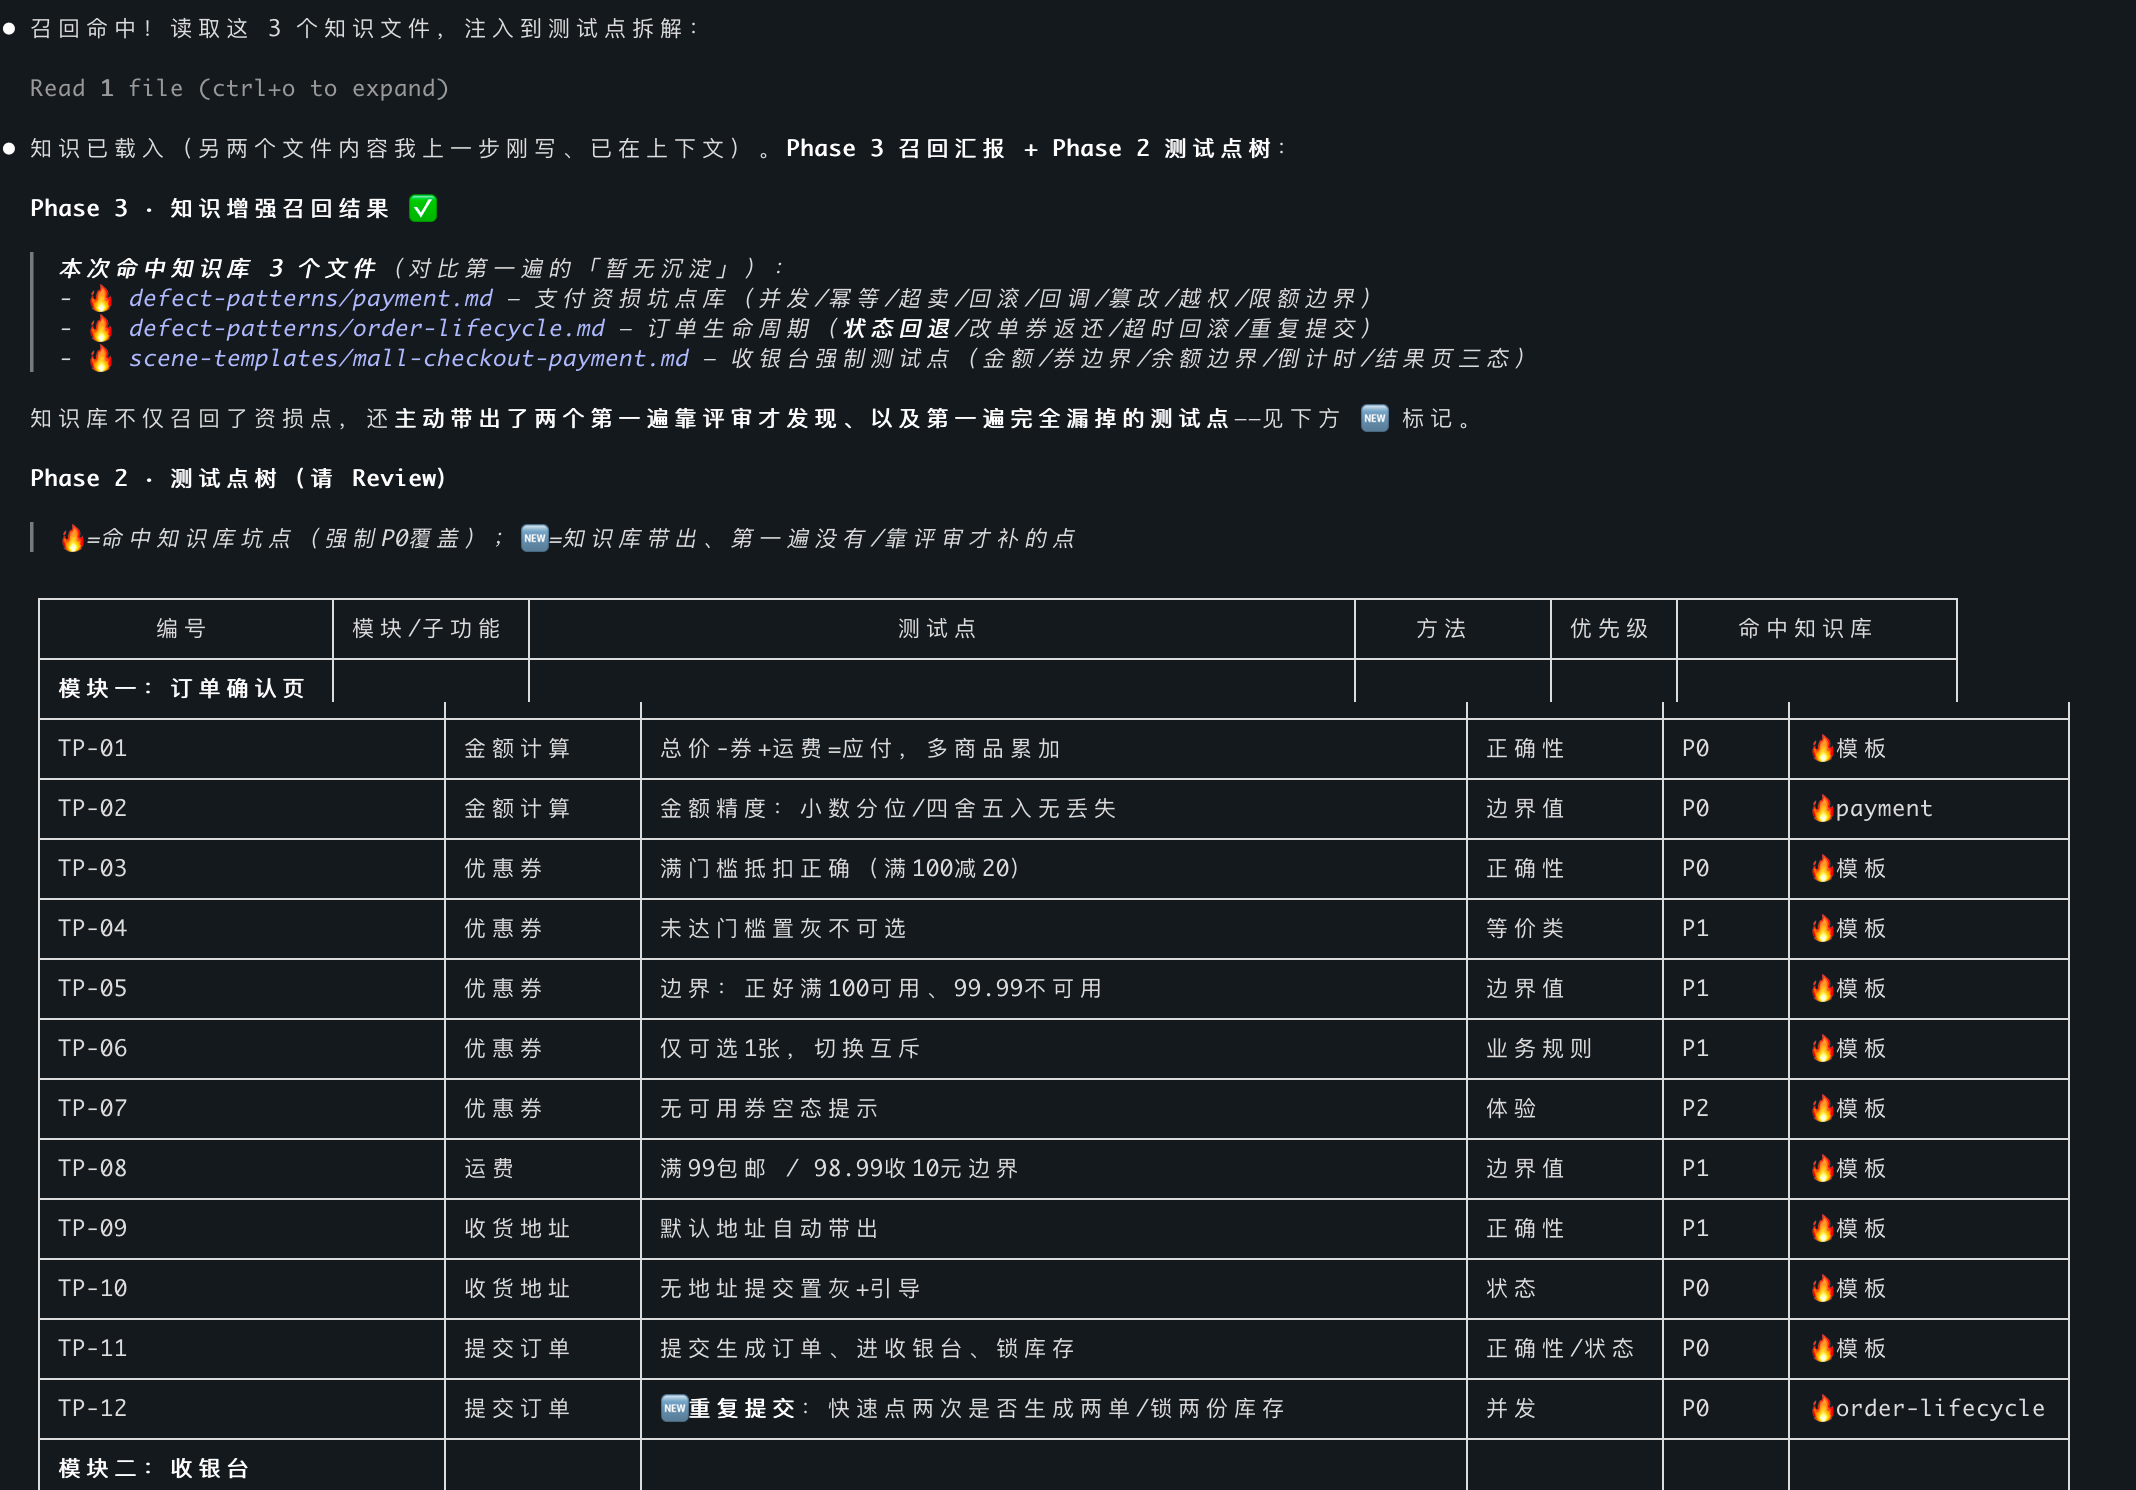Click the P2 priority cell
This screenshot has width=2136, height=1490.
[x=1726, y=1108]
